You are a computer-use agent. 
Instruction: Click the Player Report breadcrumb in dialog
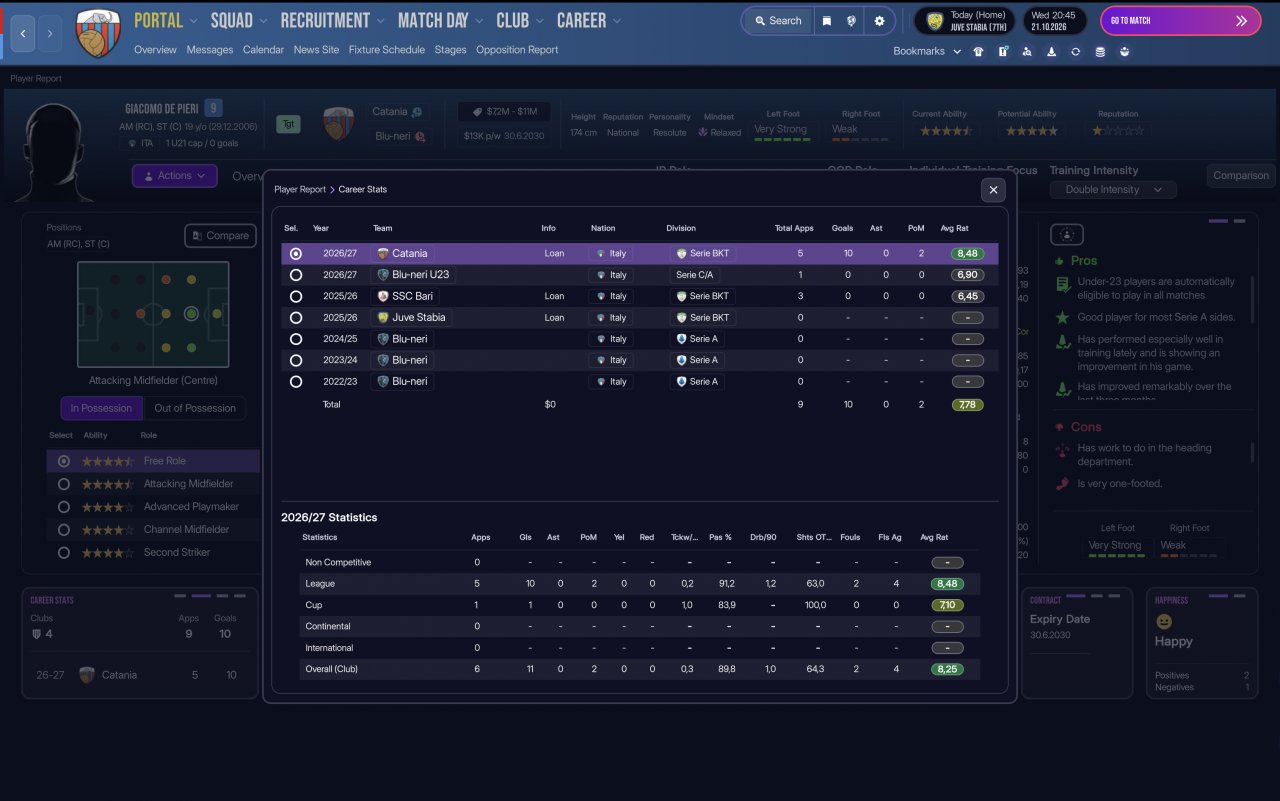point(300,189)
